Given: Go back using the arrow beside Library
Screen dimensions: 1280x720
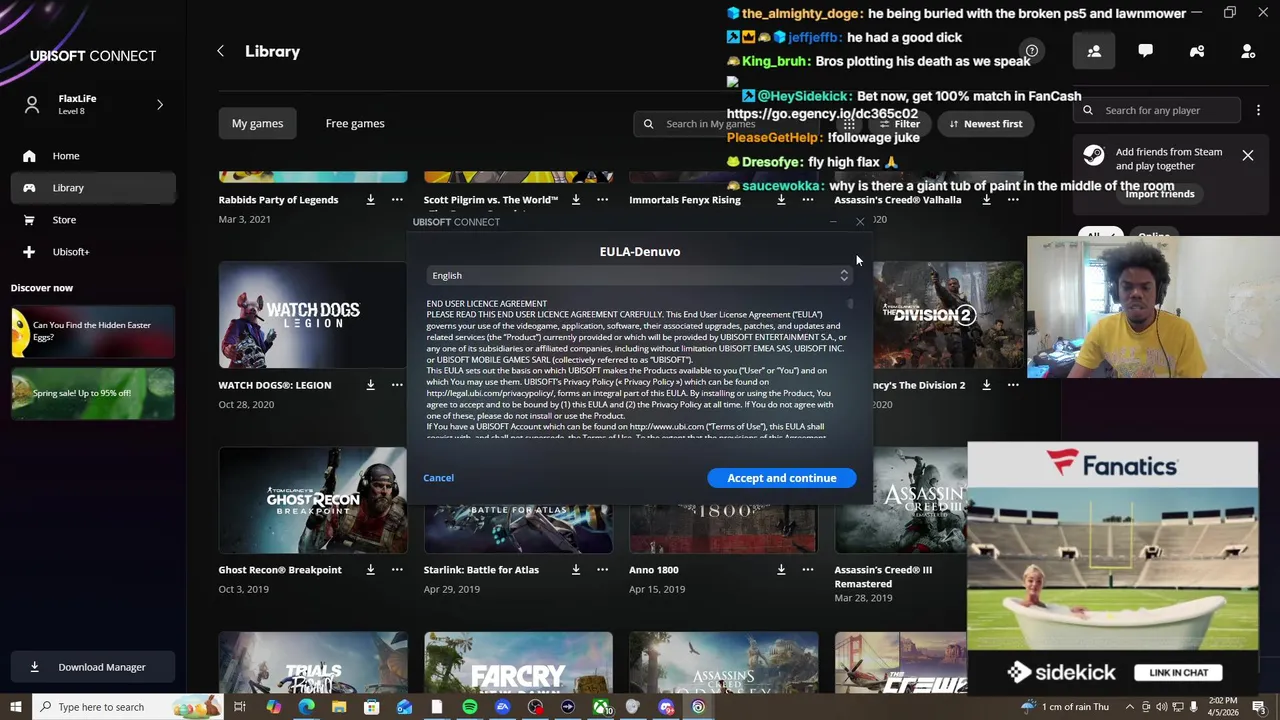Looking at the screenshot, I should (x=220, y=51).
